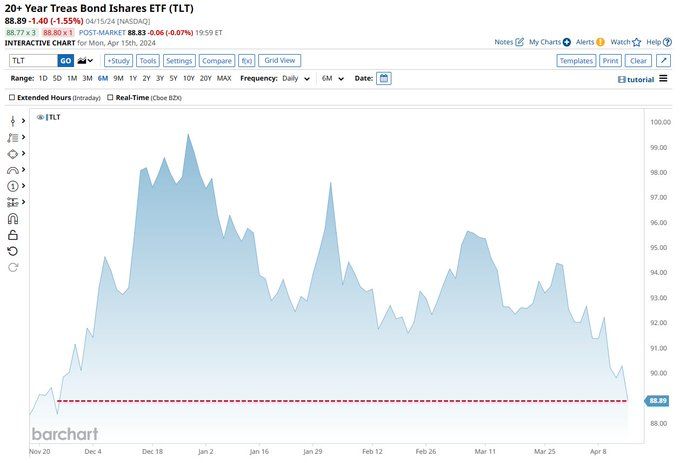The image size is (680, 463).
Task: Open the 6M period dropdown
Action: click(x=333, y=78)
